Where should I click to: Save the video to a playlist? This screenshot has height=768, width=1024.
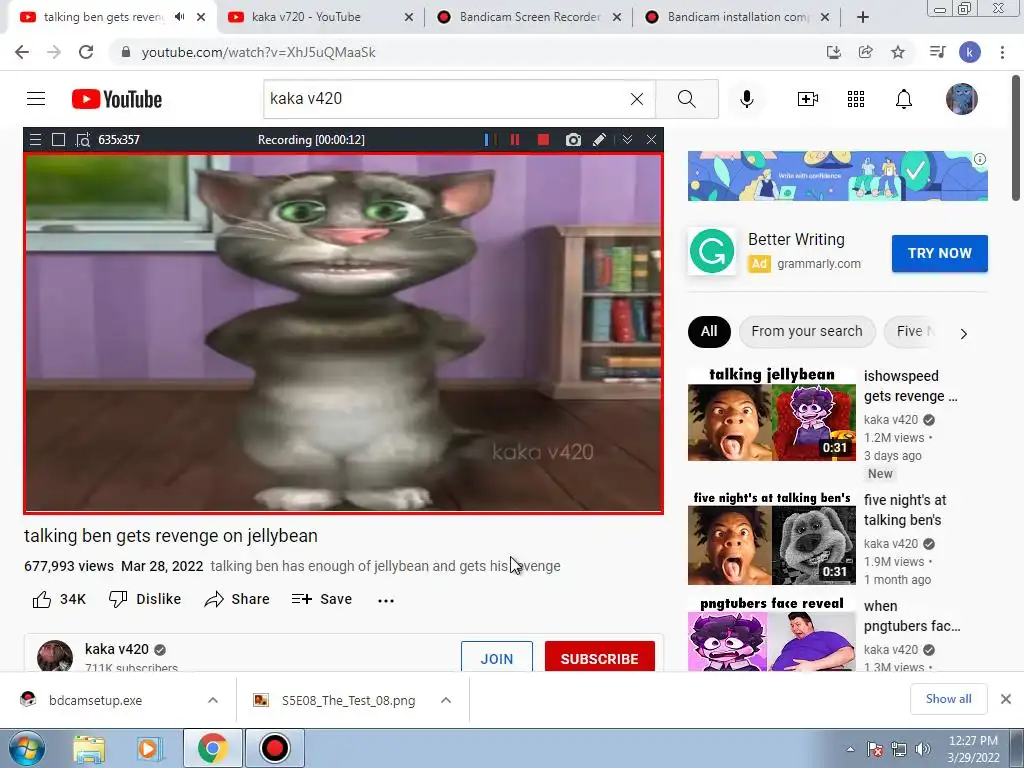322,599
